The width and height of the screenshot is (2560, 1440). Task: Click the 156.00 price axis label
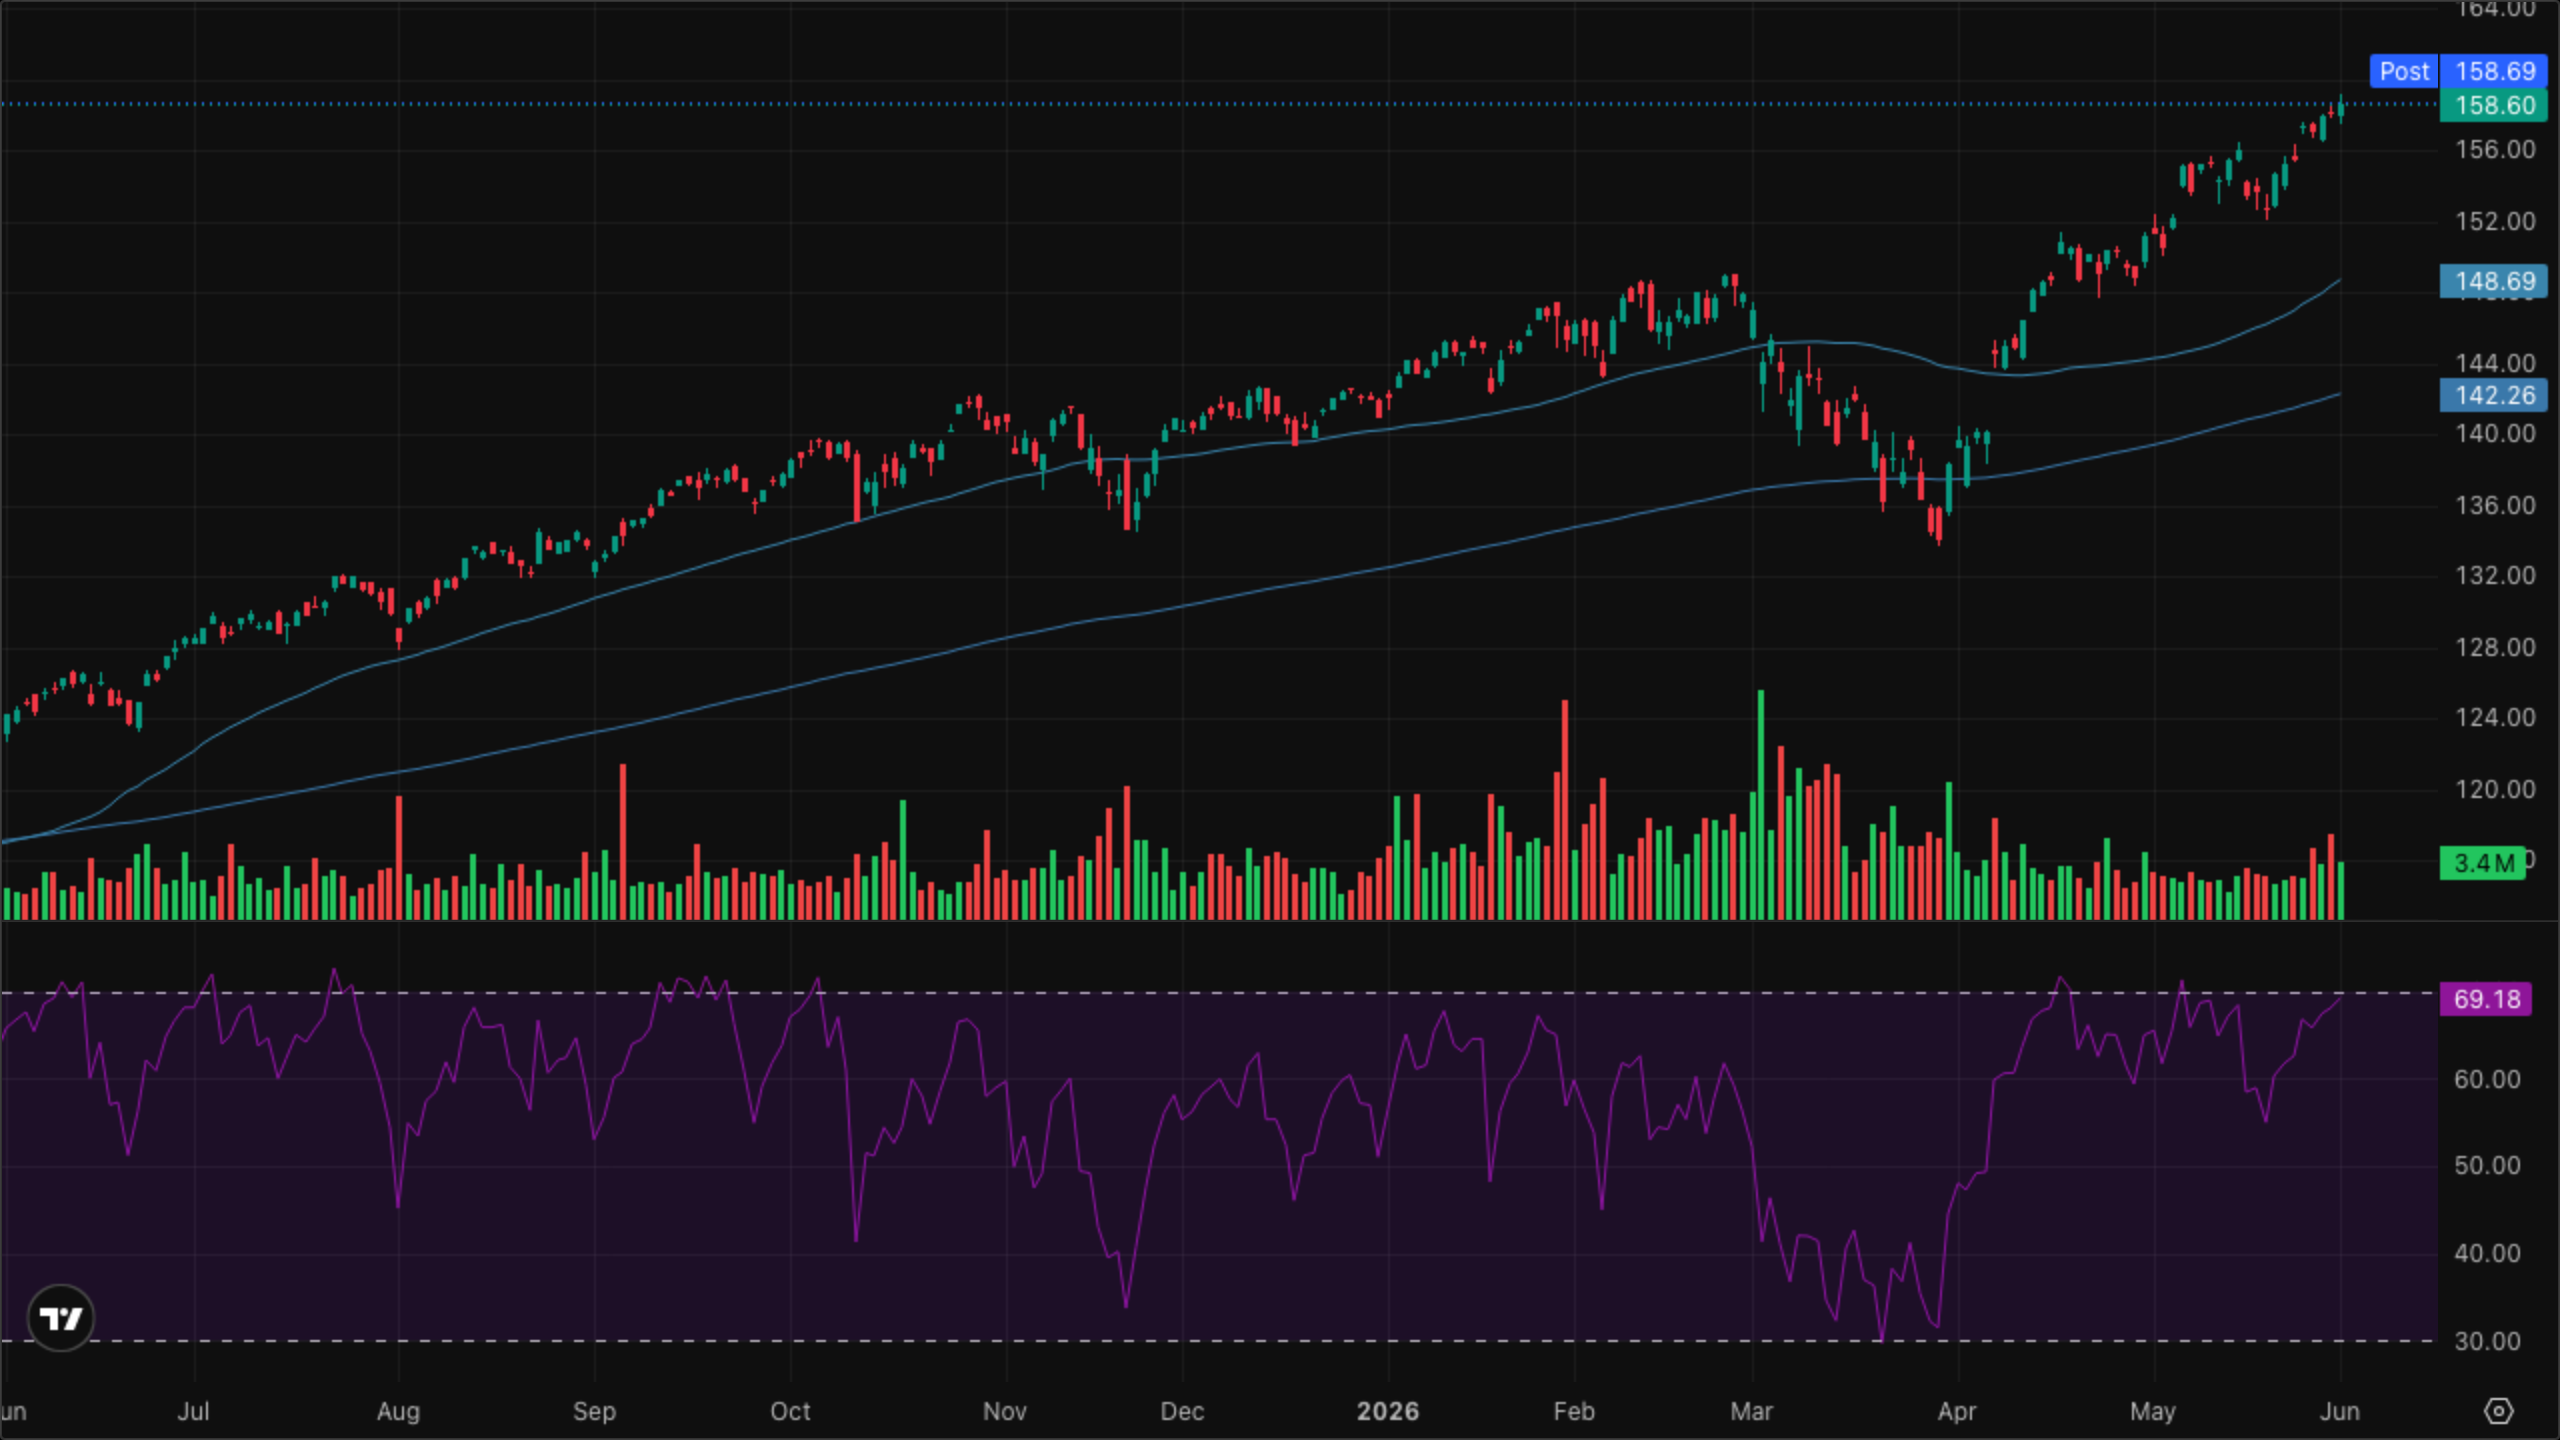click(2495, 149)
